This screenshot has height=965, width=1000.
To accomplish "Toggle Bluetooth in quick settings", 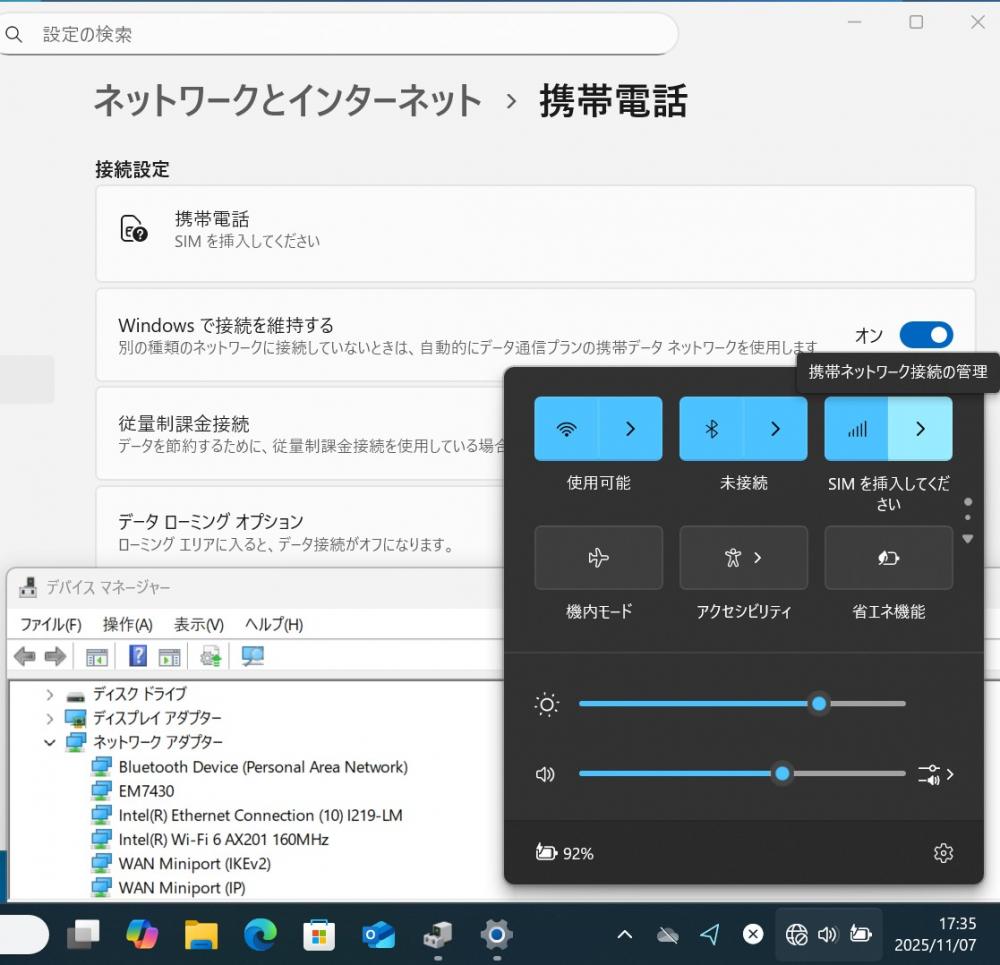I will click(x=712, y=429).
